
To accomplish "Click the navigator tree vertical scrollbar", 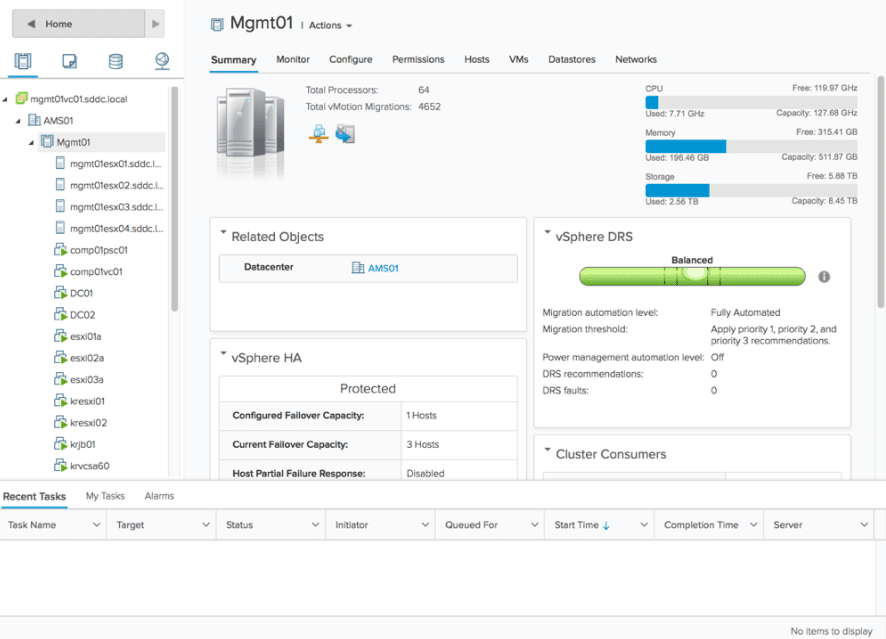I will (x=175, y=198).
